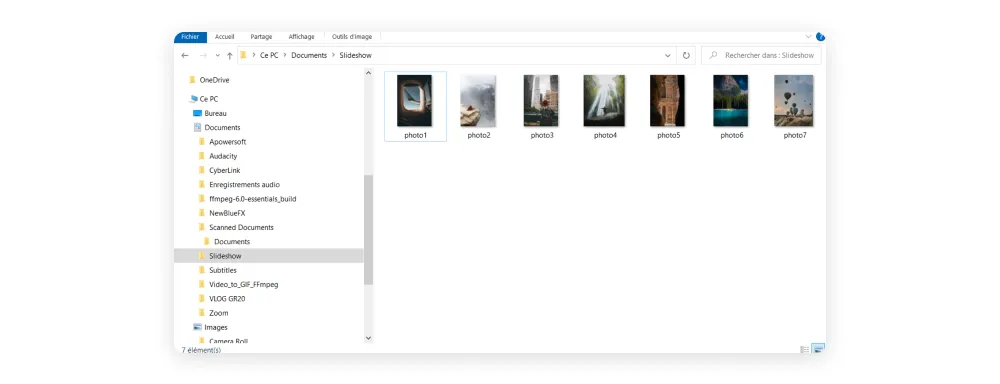Select the photo7 balloons thumbnail
1000x384 pixels.
[794, 101]
